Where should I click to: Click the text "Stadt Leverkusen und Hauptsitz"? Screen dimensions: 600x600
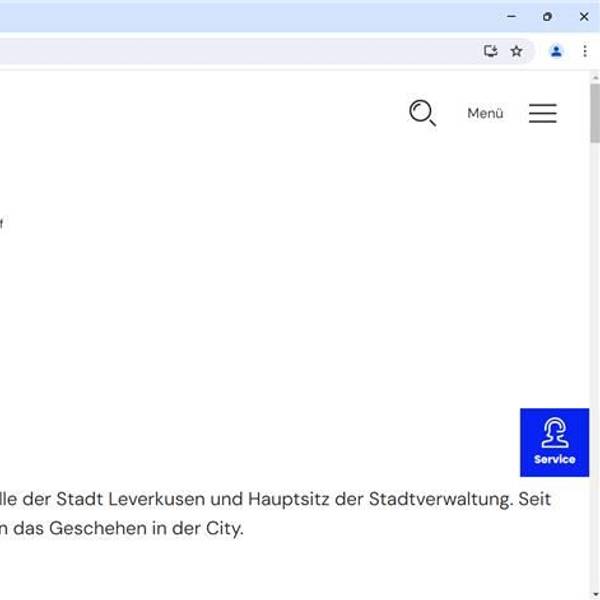coord(193,499)
